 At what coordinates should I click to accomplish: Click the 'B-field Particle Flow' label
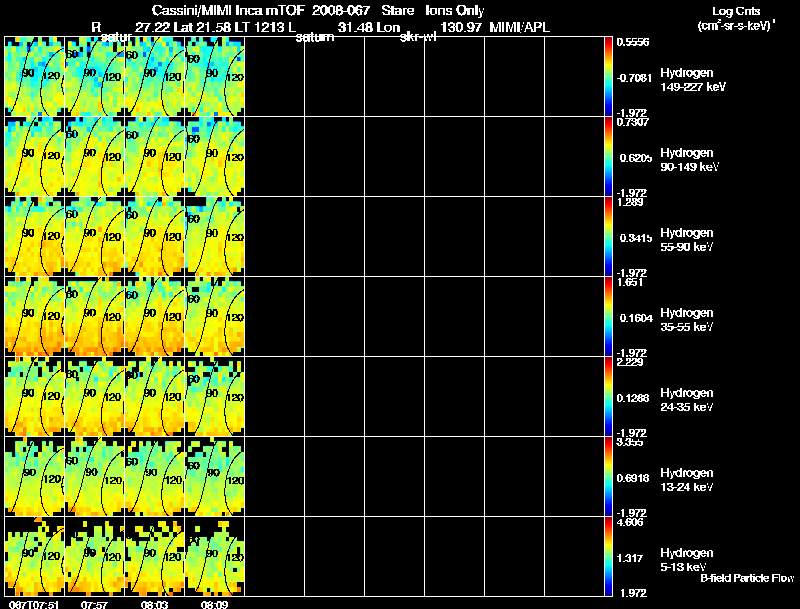click(x=747, y=578)
